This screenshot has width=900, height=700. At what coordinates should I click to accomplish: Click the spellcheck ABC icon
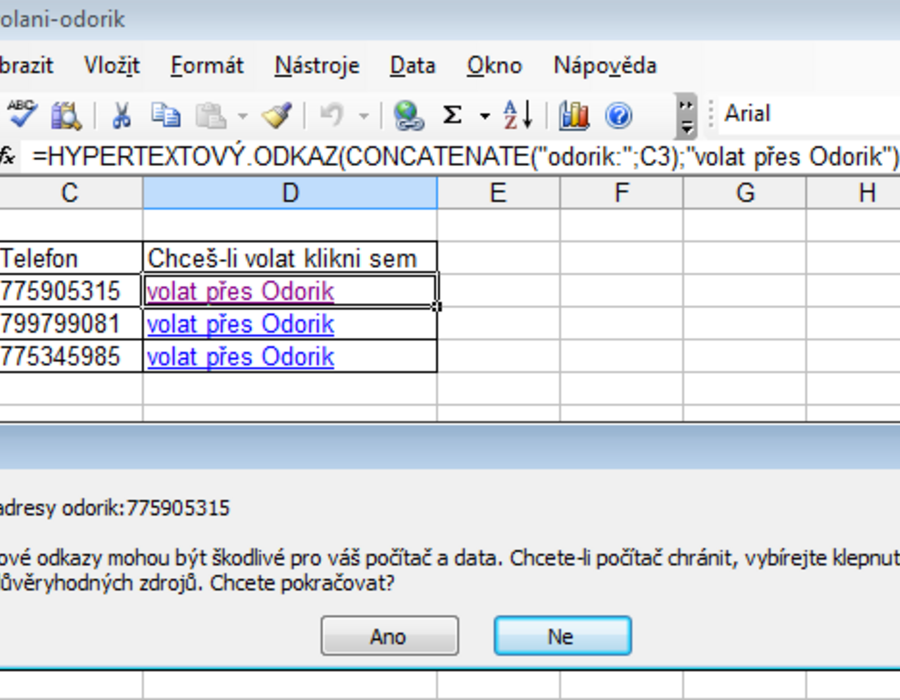tap(22, 114)
